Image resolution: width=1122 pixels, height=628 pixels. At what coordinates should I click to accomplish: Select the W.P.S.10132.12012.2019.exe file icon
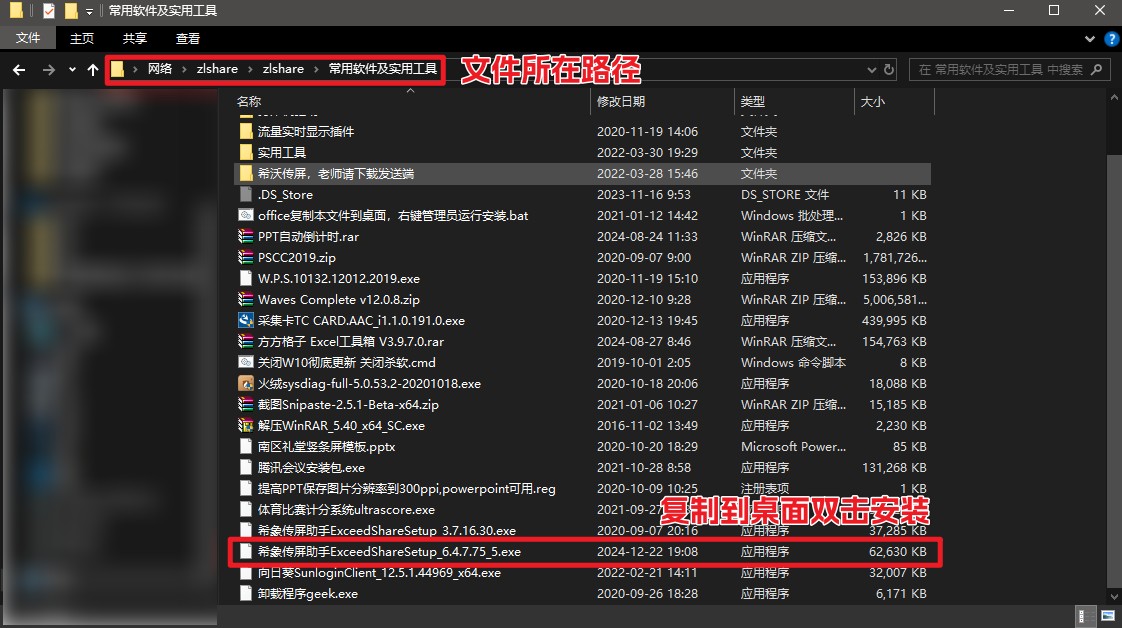click(245, 278)
